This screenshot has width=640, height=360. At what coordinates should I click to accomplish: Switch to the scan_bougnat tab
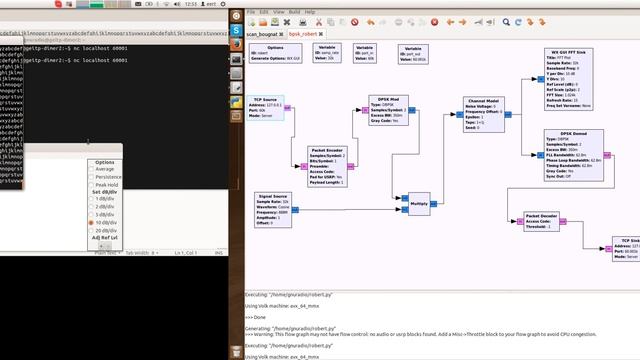pos(262,34)
